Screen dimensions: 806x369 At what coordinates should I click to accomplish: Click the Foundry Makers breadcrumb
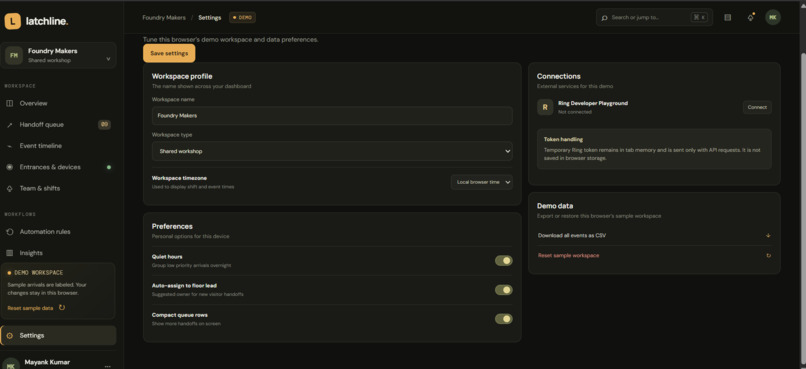[164, 17]
